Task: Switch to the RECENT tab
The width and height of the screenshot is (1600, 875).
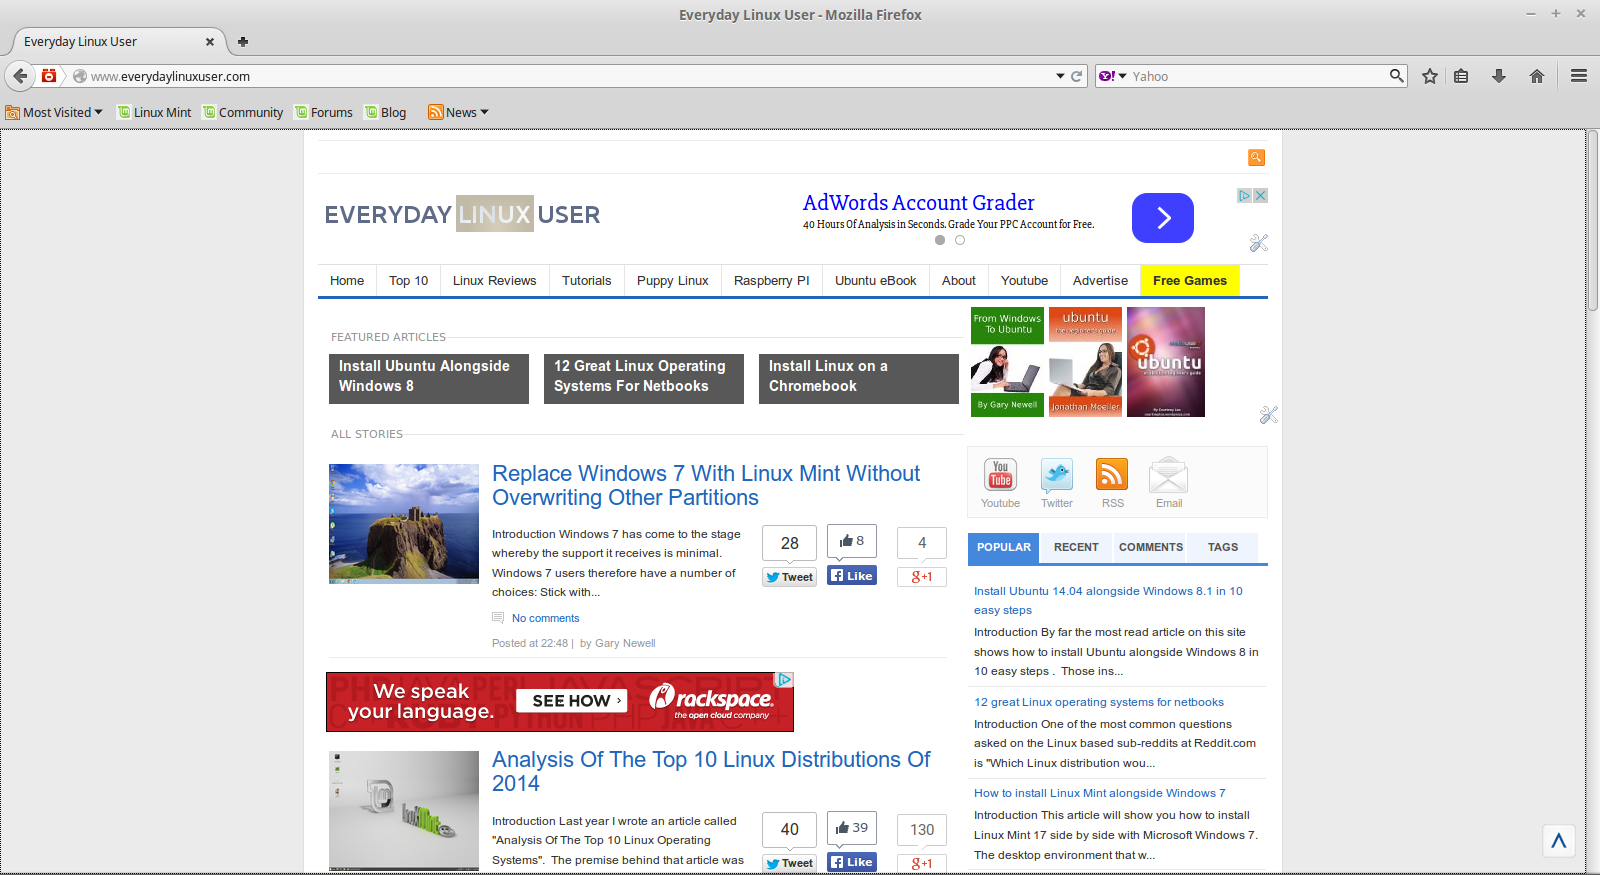Action: [x=1076, y=548]
